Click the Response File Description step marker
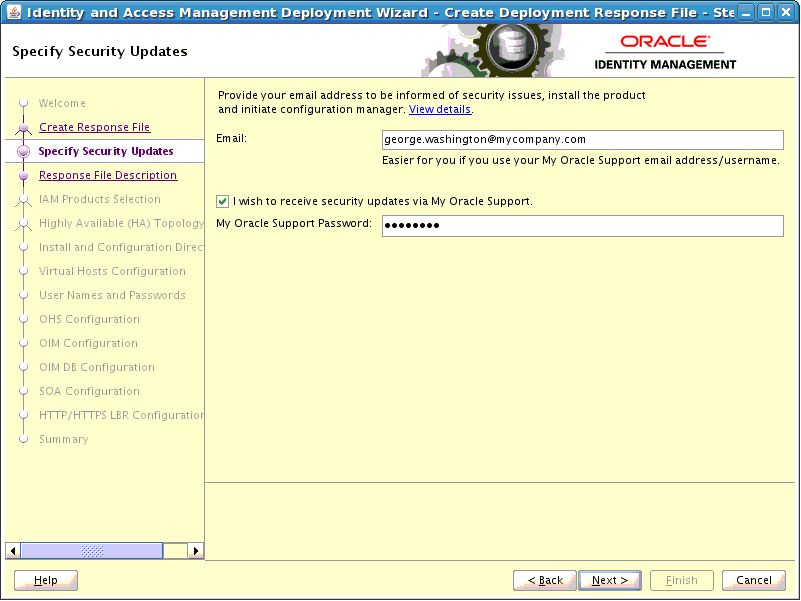This screenshot has height=601, width=801. tap(23, 175)
